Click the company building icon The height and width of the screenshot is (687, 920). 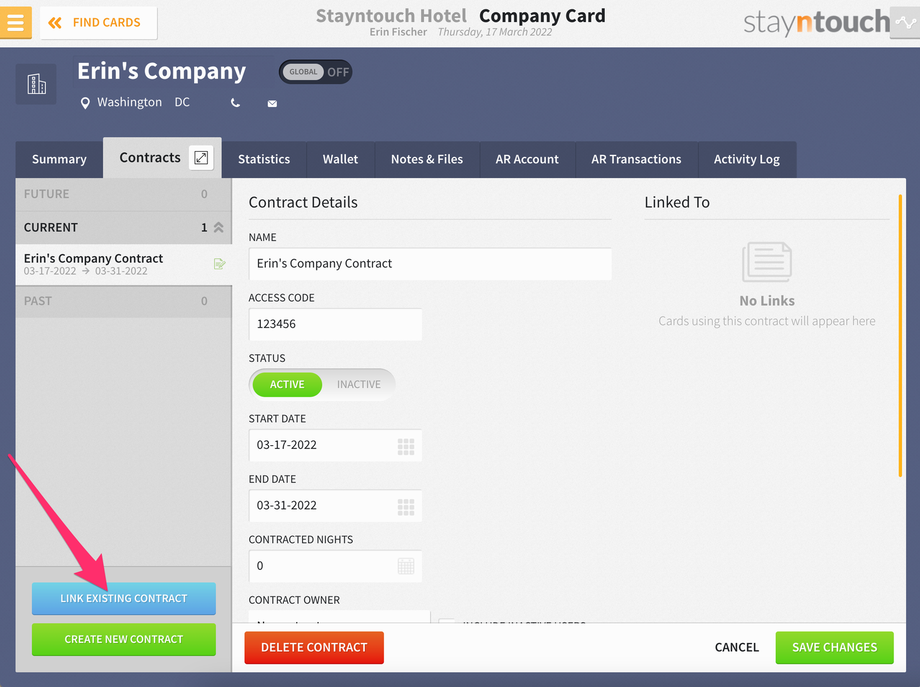tap(36, 84)
